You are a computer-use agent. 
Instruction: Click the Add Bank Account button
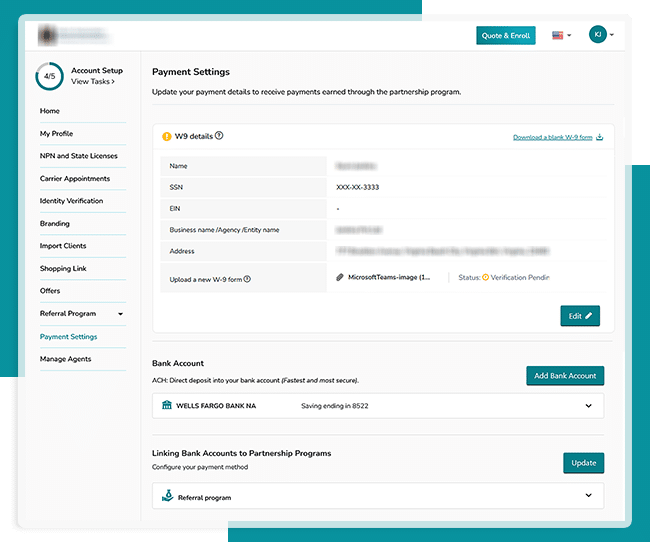coord(565,376)
